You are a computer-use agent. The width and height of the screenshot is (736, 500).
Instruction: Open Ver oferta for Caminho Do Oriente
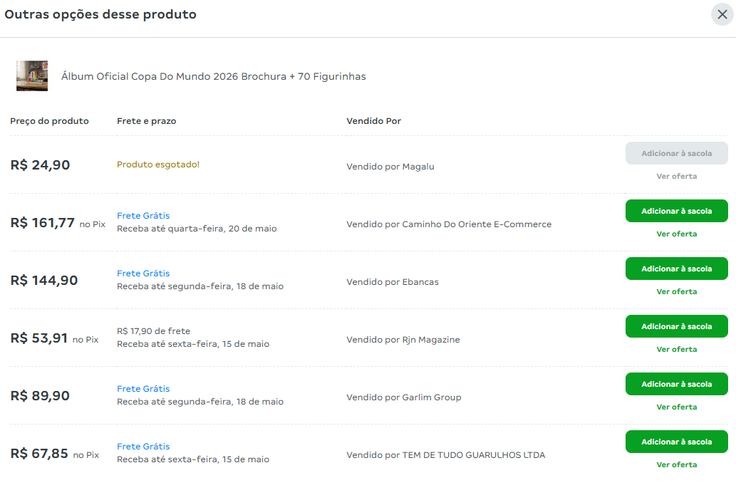pyautogui.click(x=676, y=234)
